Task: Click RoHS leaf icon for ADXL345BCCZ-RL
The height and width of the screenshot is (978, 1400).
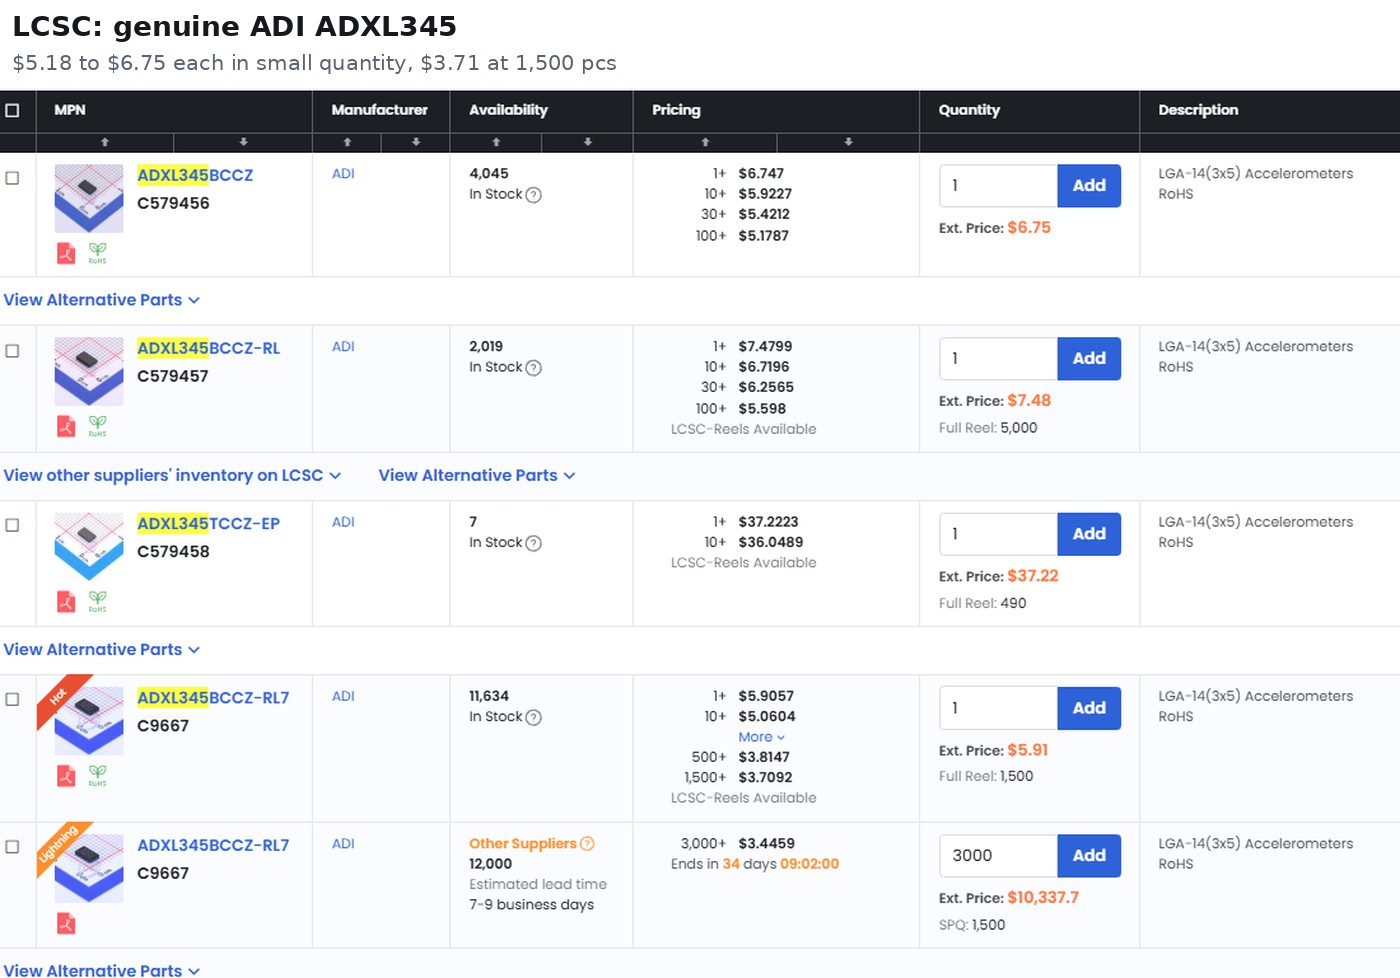Action: coord(97,426)
